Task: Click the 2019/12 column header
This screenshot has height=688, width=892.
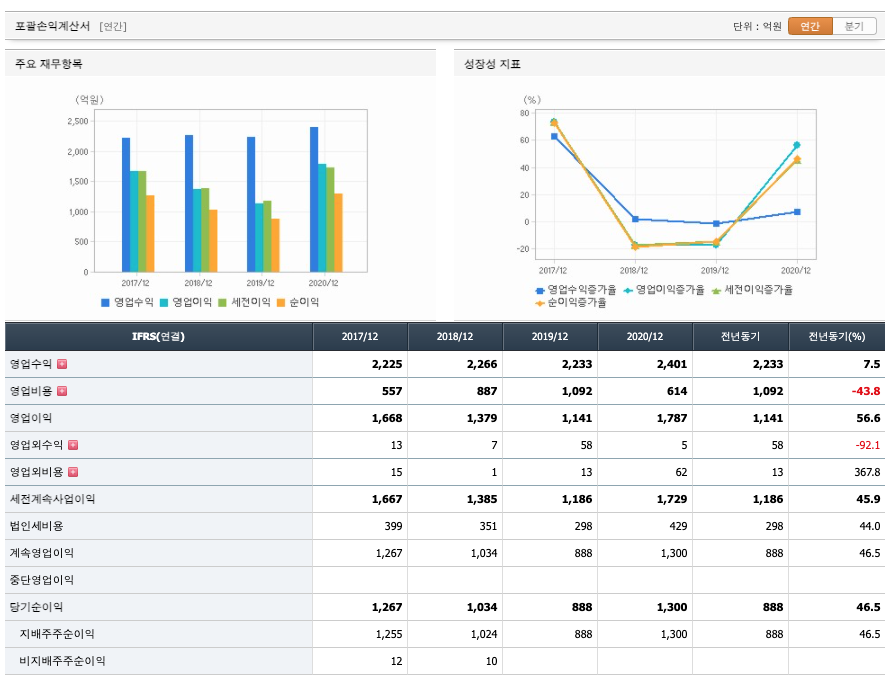Action: [x=550, y=336]
